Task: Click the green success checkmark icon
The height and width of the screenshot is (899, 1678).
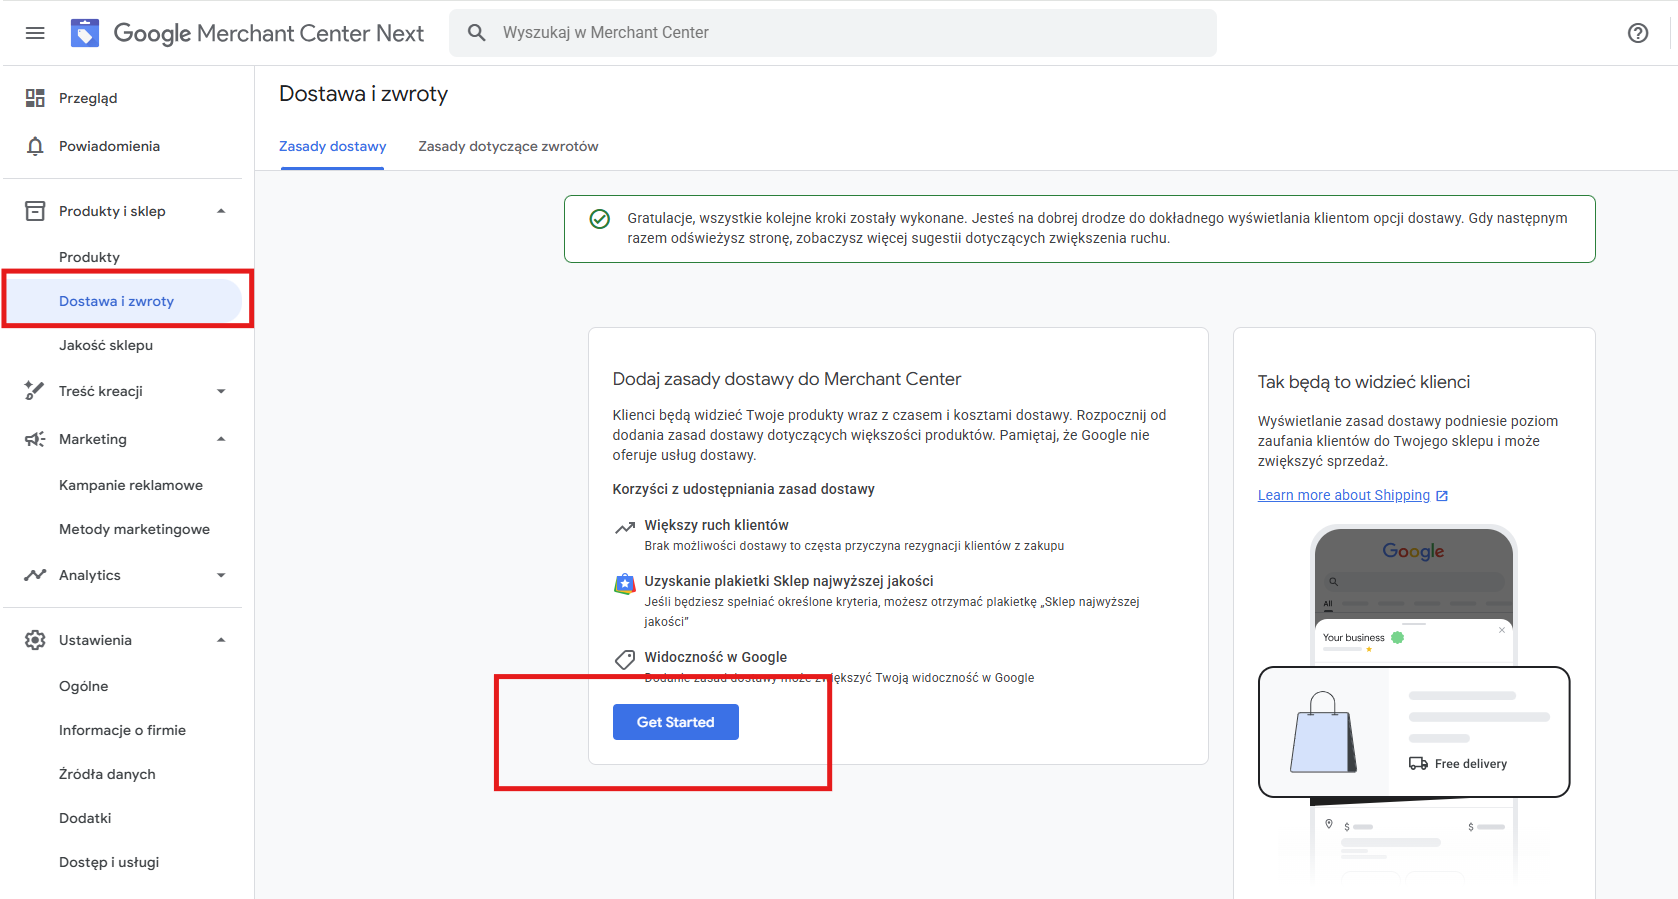Action: tap(600, 219)
